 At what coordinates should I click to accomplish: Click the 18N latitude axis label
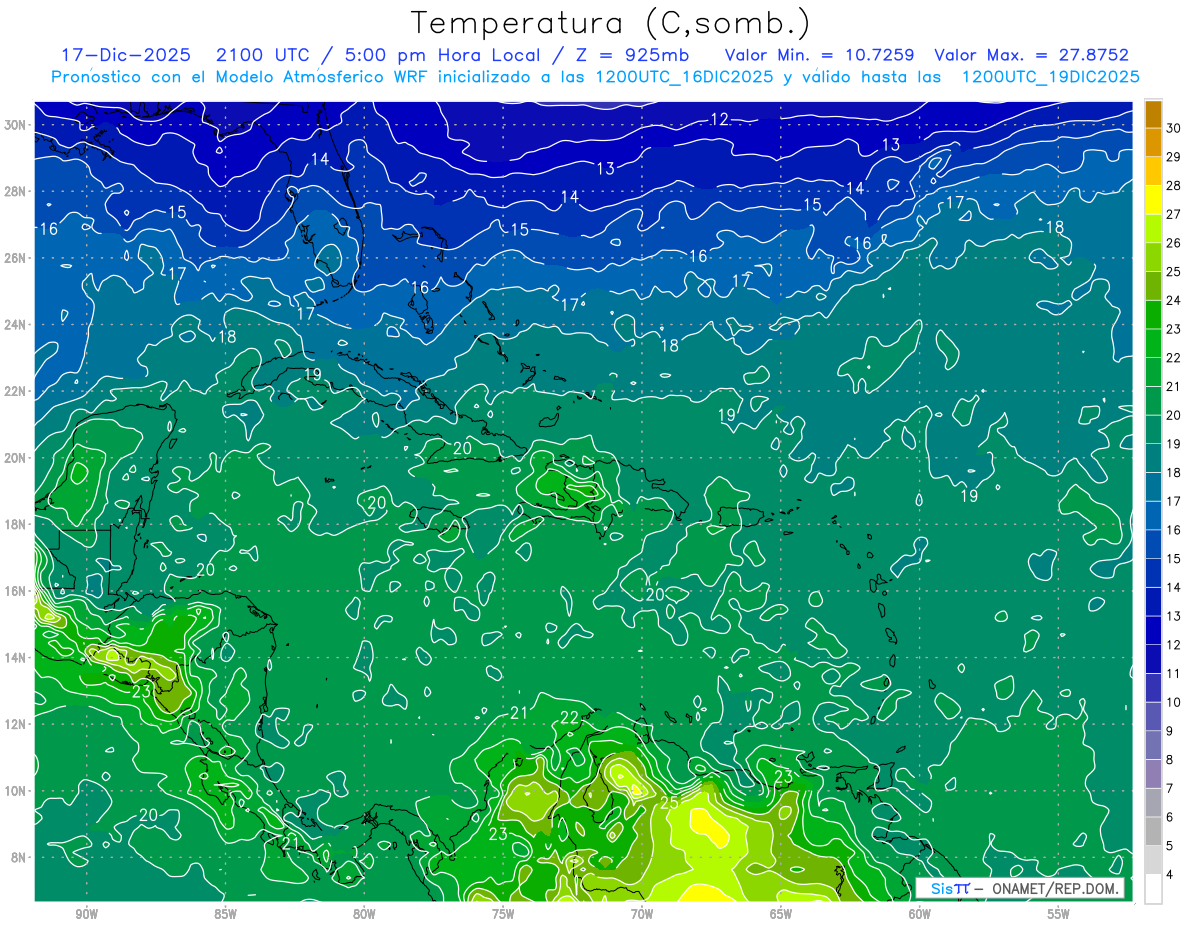click(x=16, y=524)
